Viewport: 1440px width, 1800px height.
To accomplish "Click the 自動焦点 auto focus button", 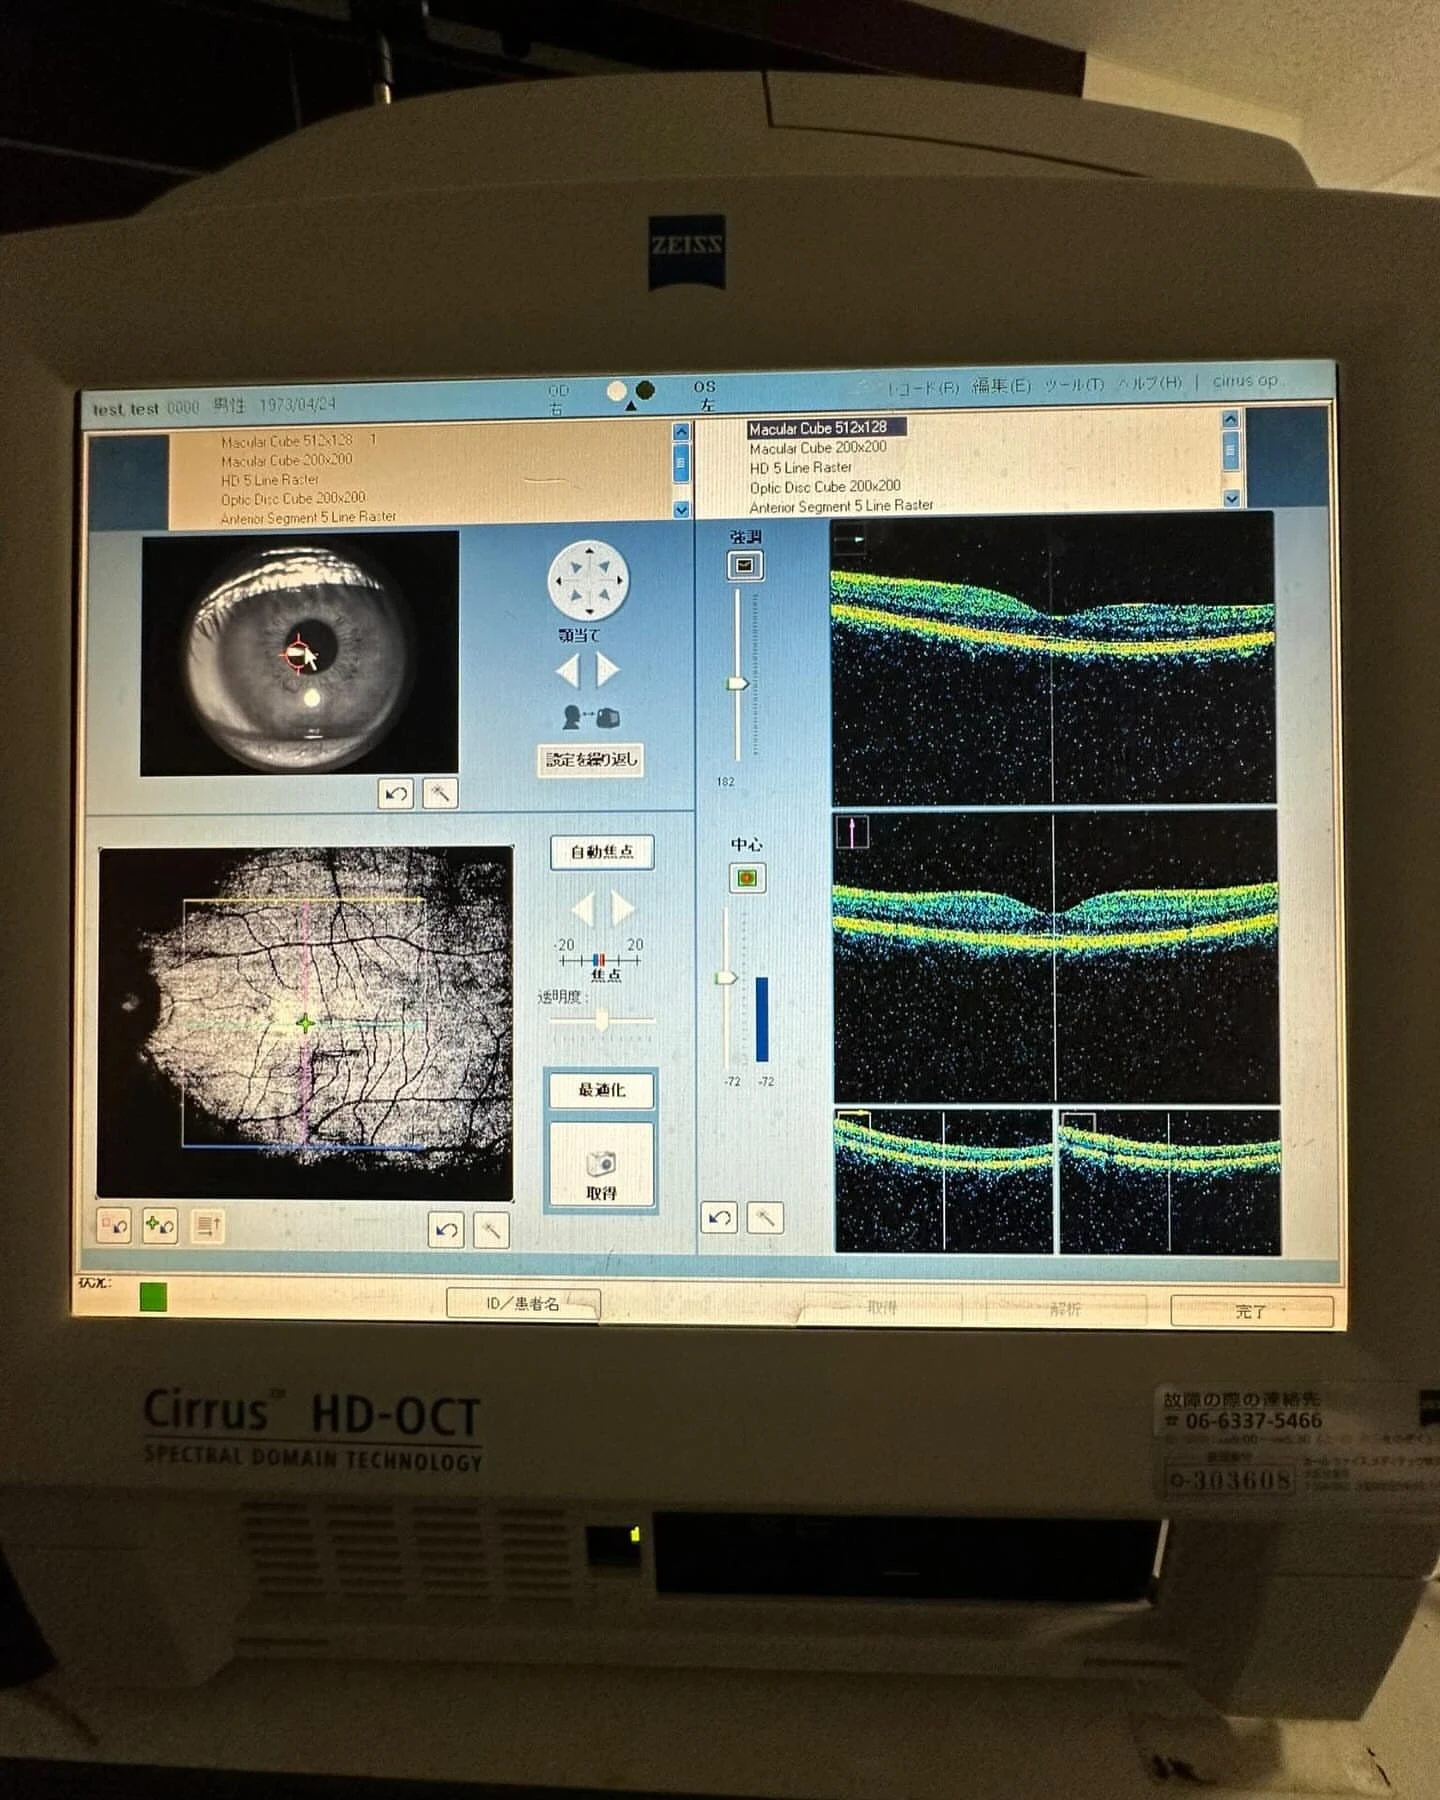I will pyautogui.click(x=602, y=852).
